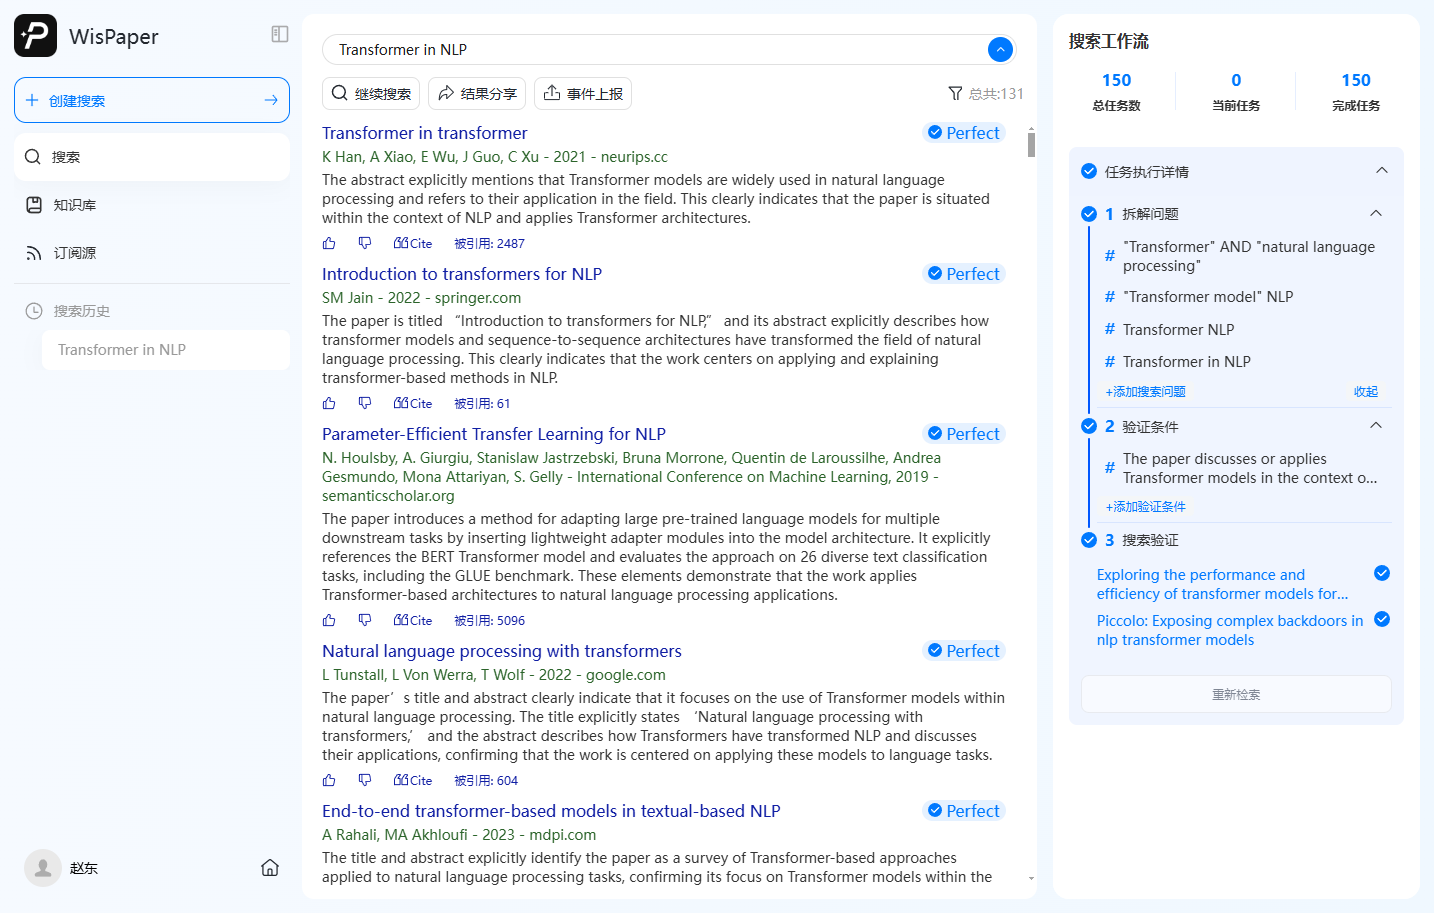This screenshot has height=913, width=1434.
Task: Dislike Natural language processing with transformers
Action: click(365, 780)
